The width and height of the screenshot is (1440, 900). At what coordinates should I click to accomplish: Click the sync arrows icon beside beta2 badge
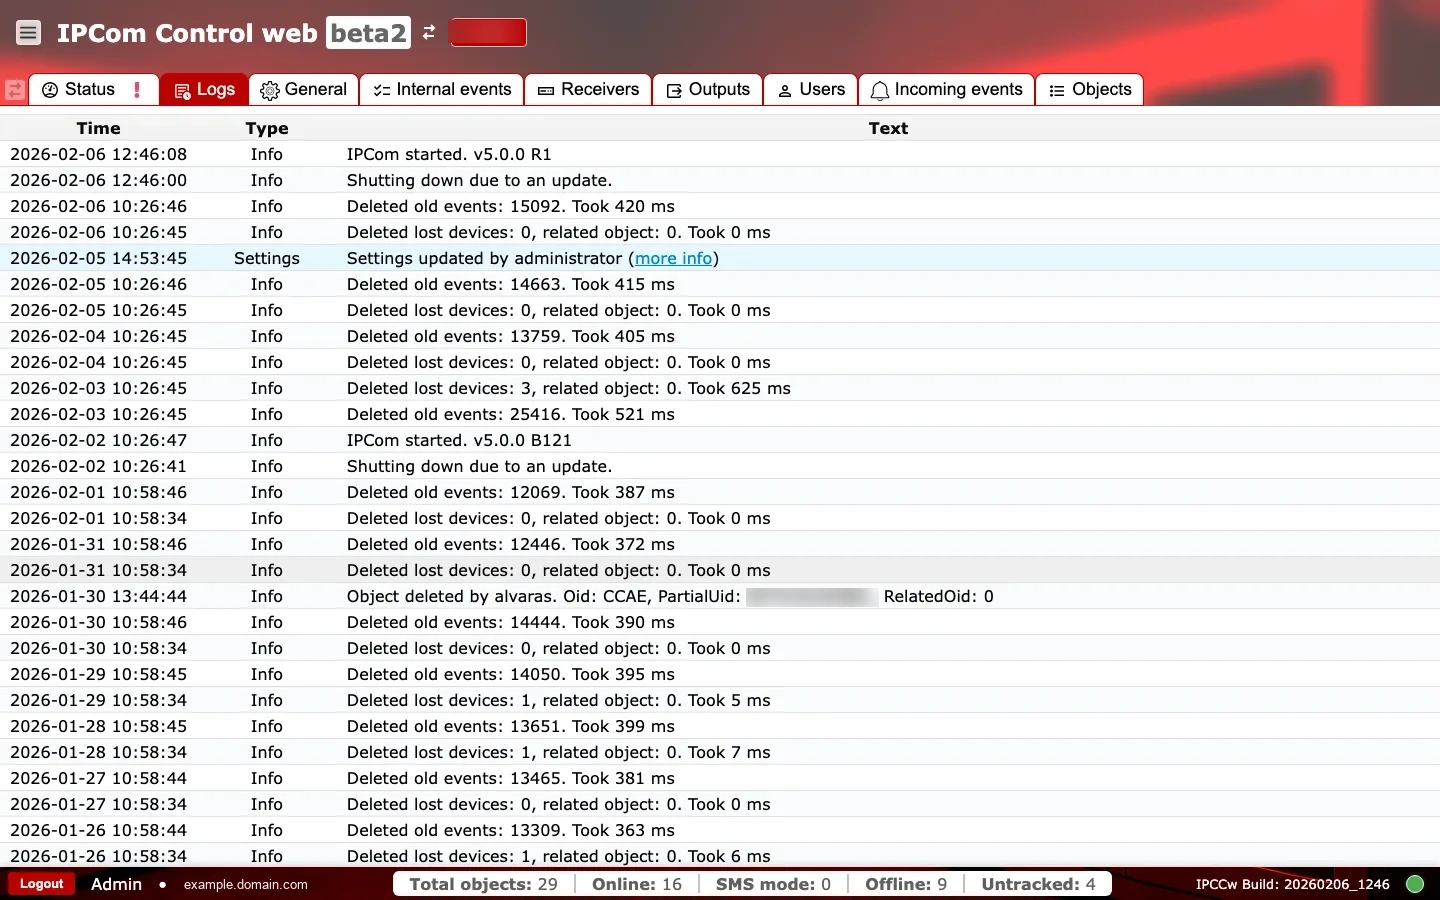coord(428,32)
